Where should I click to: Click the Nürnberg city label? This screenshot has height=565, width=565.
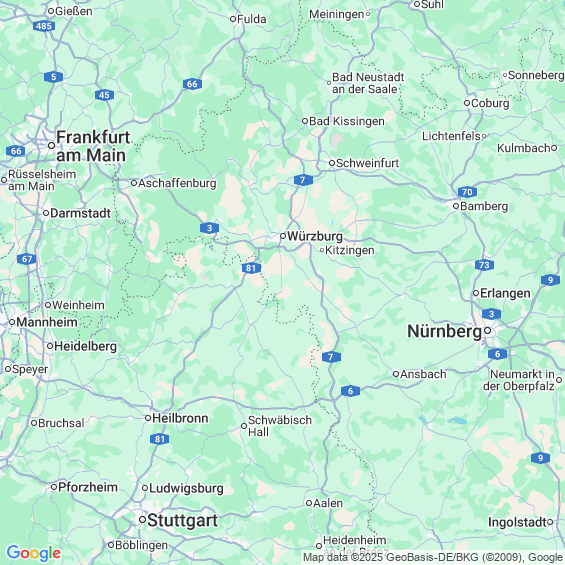pos(444,331)
